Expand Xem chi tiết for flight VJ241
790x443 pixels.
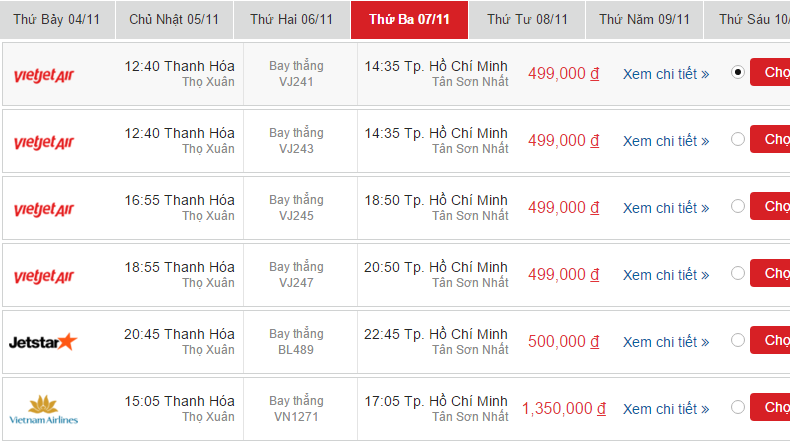point(666,74)
